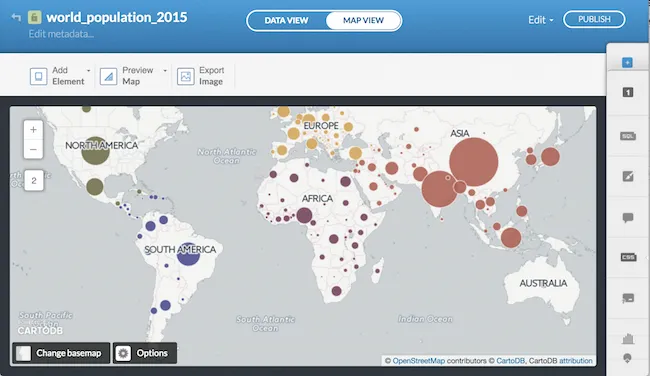Image resolution: width=650 pixels, height=376 pixels.
Task: Open the filters histogram icon
Action: click(628, 338)
